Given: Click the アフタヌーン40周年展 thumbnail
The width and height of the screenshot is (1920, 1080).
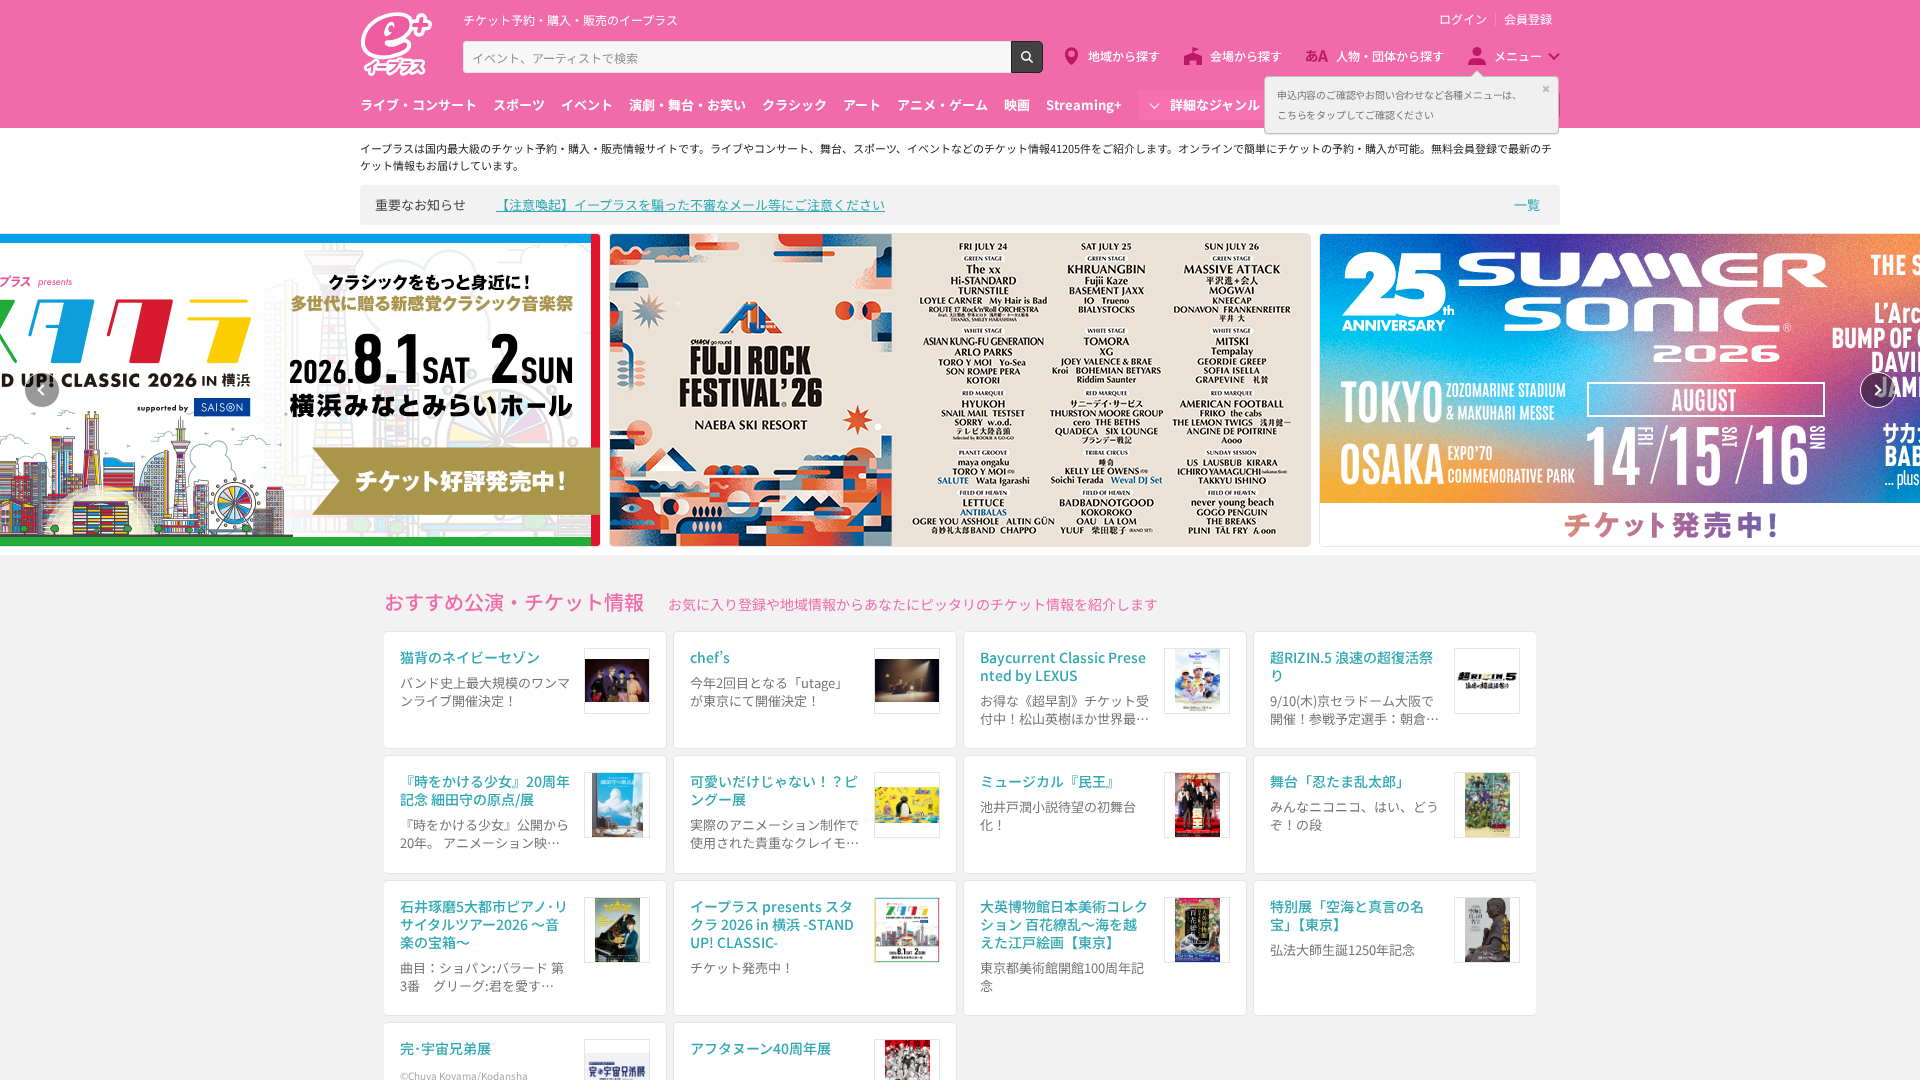Looking at the screenshot, I should (x=907, y=1060).
